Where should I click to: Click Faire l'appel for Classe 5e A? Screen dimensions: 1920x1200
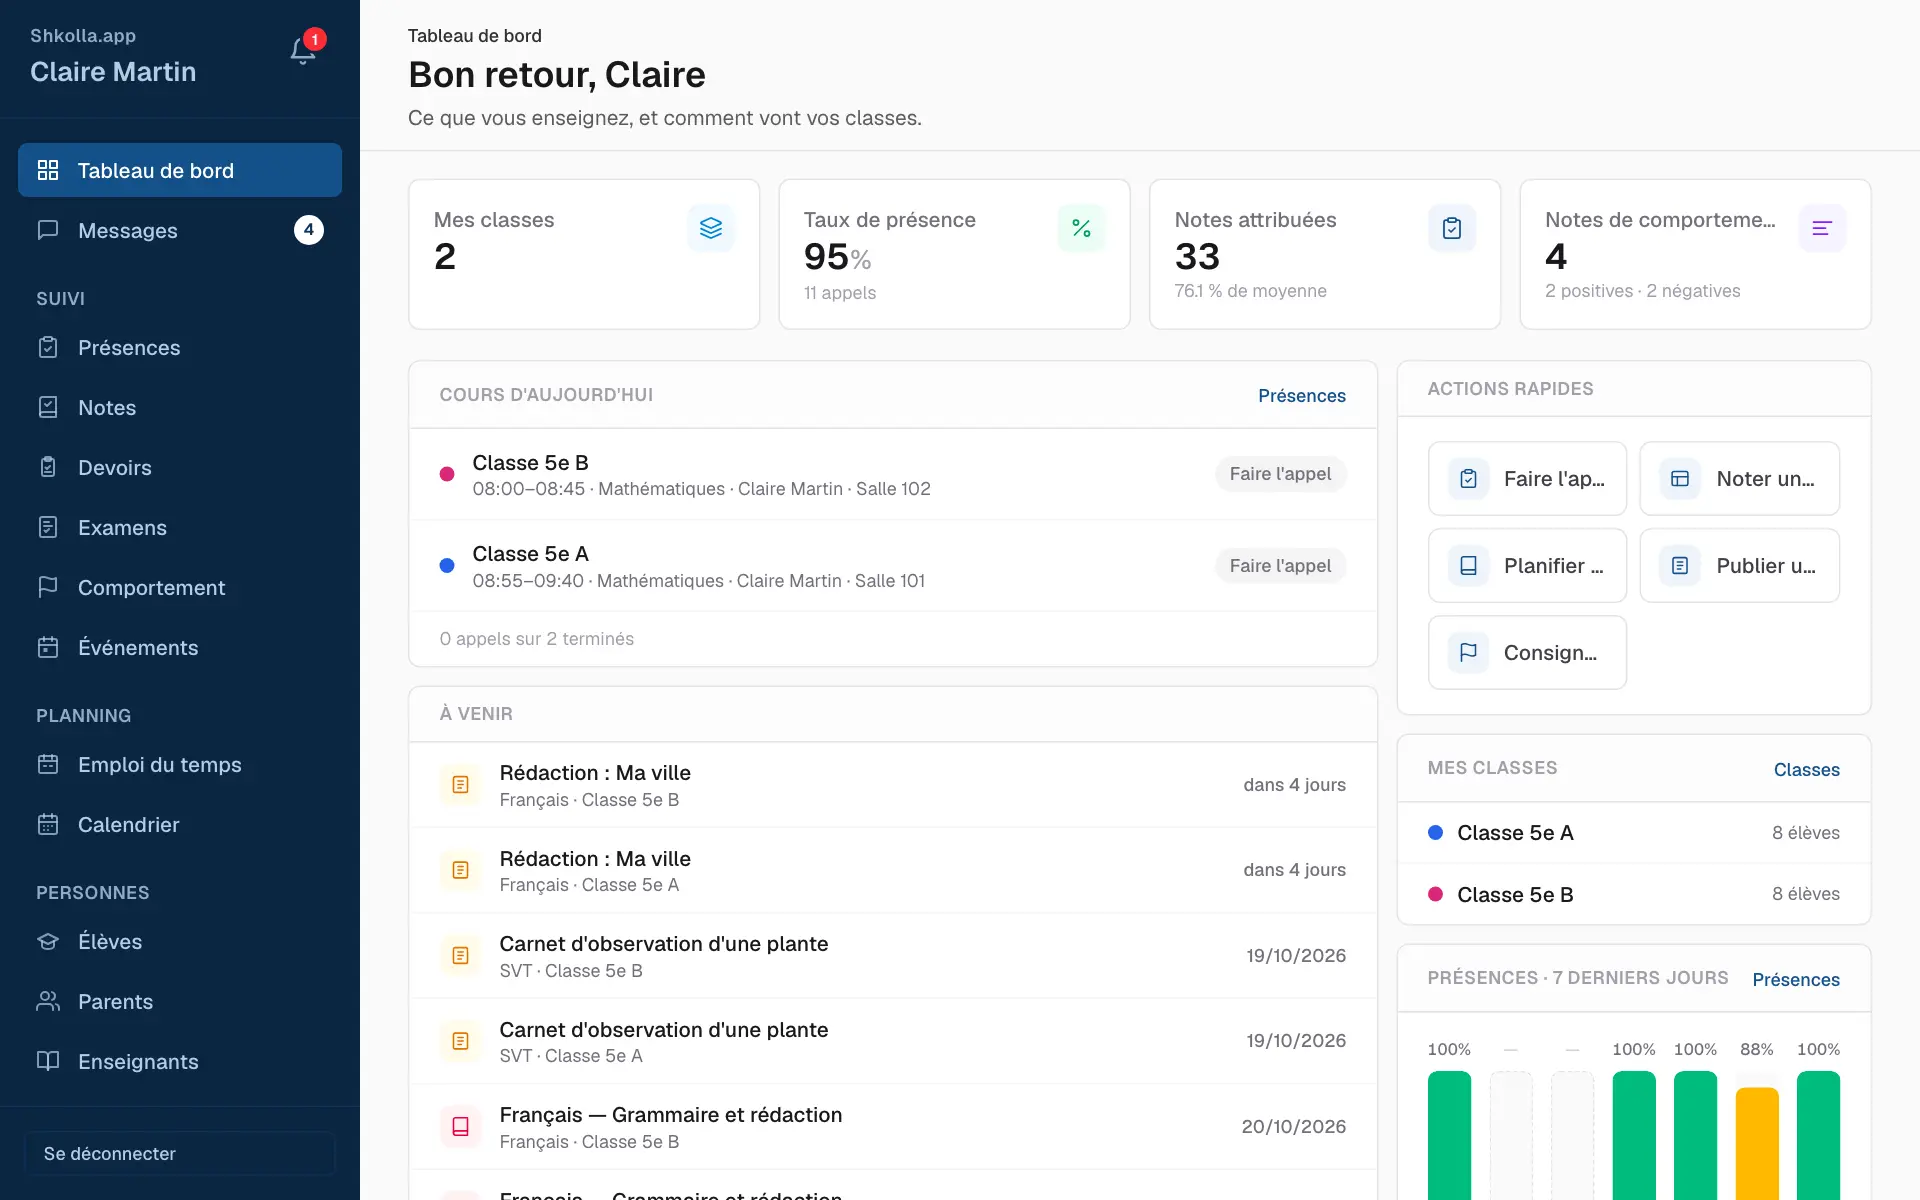point(1280,566)
